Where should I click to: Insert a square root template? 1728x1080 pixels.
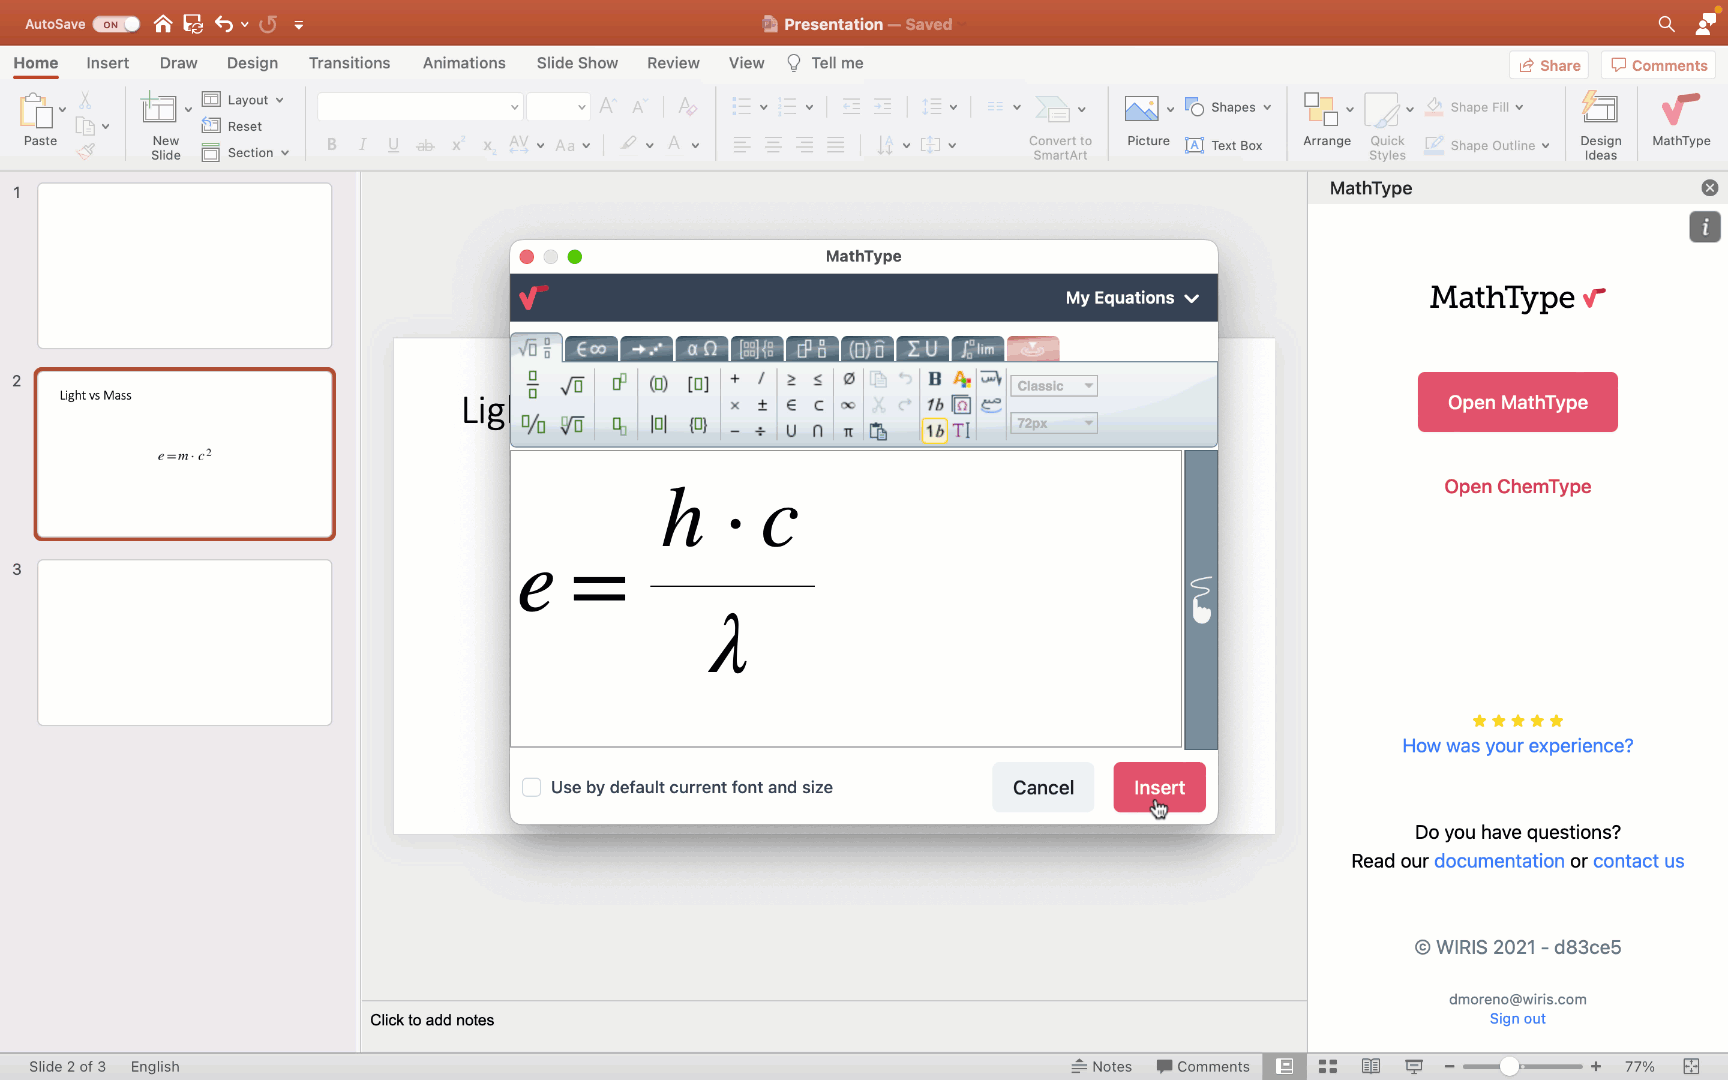click(x=572, y=385)
